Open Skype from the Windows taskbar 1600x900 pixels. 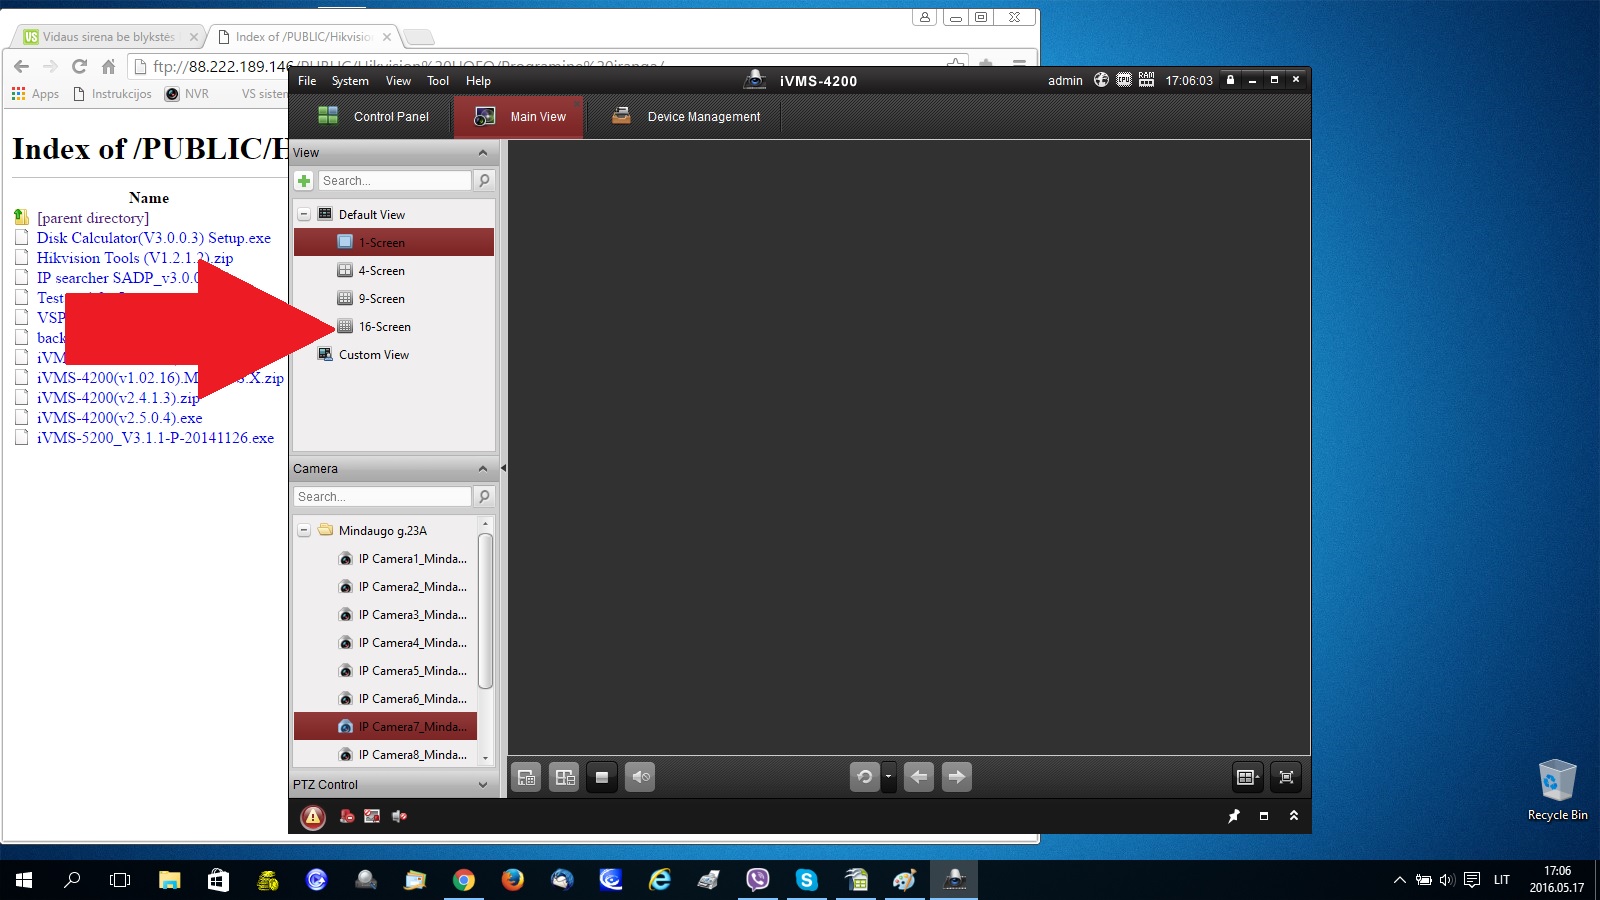[x=807, y=880]
